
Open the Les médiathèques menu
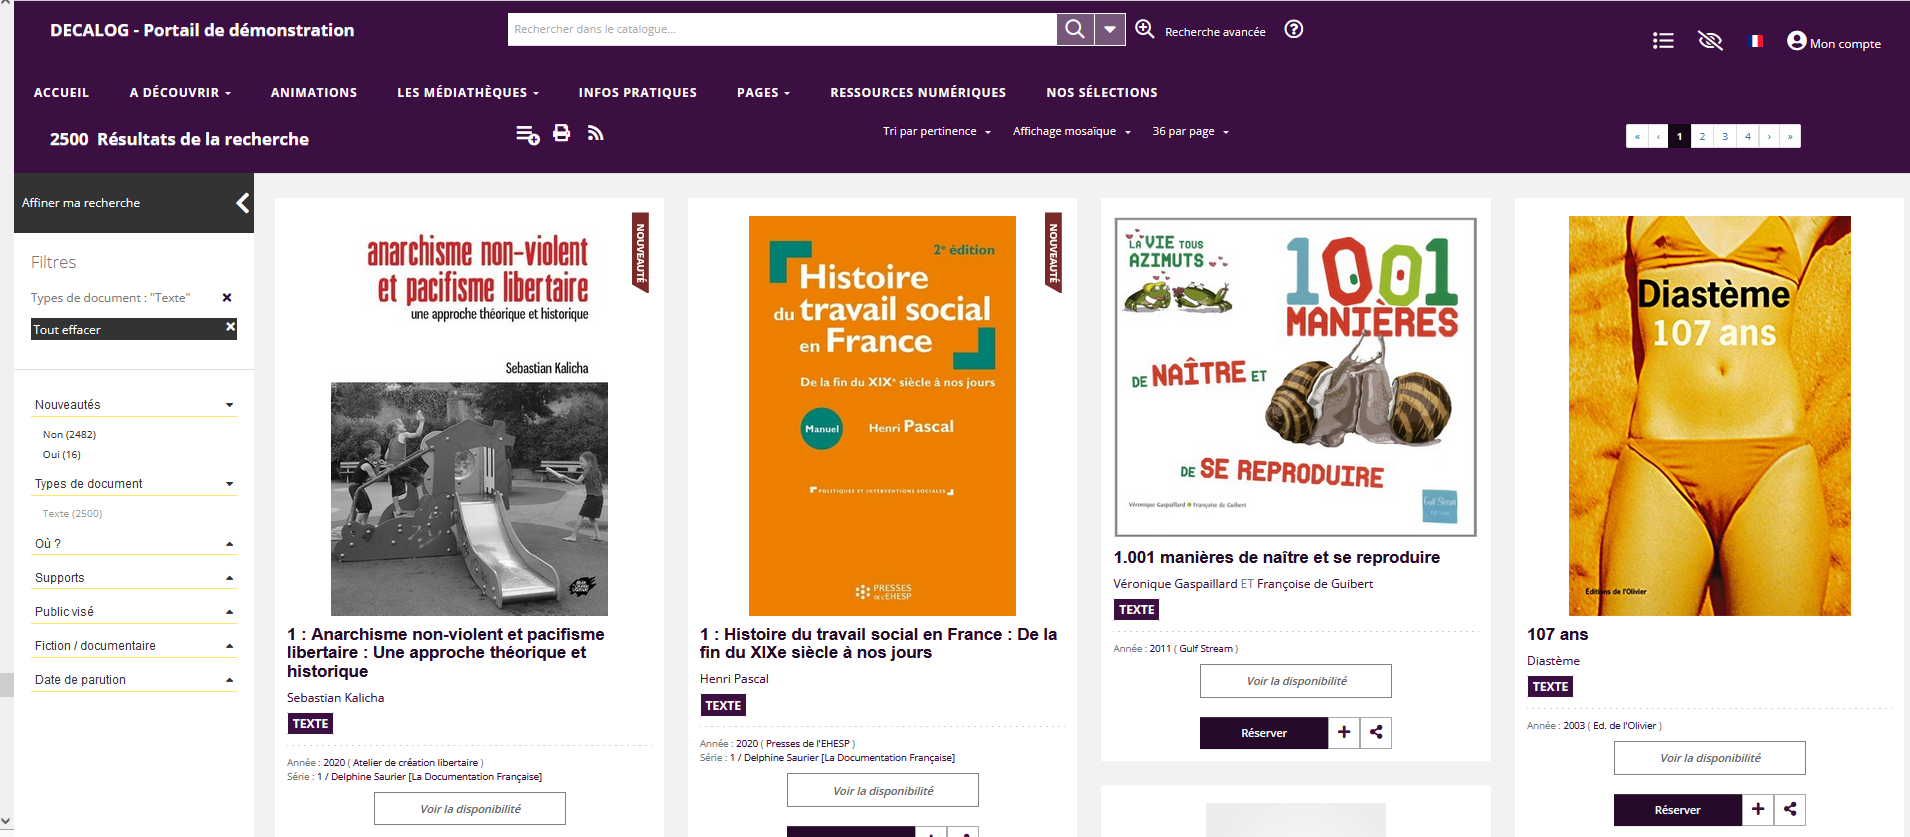pyautogui.click(x=467, y=93)
